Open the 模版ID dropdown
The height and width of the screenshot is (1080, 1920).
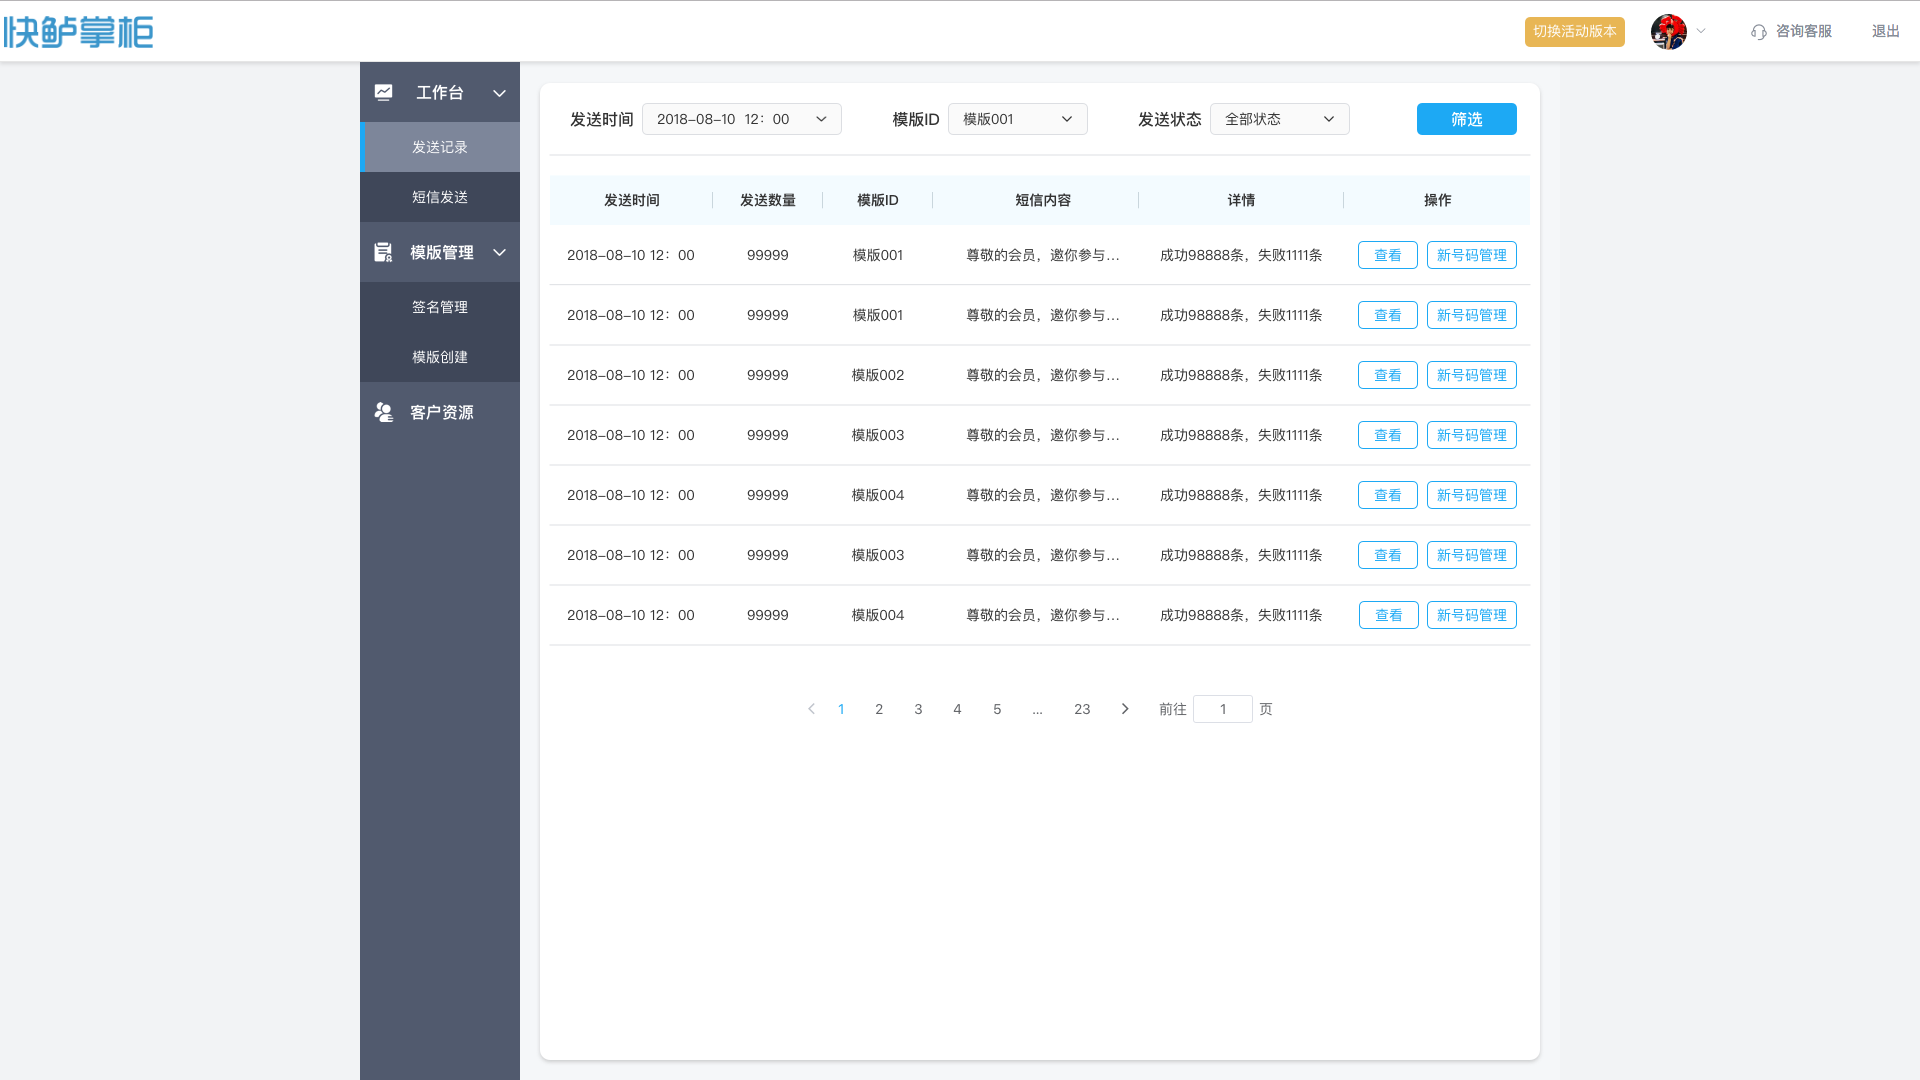pos(1017,119)
